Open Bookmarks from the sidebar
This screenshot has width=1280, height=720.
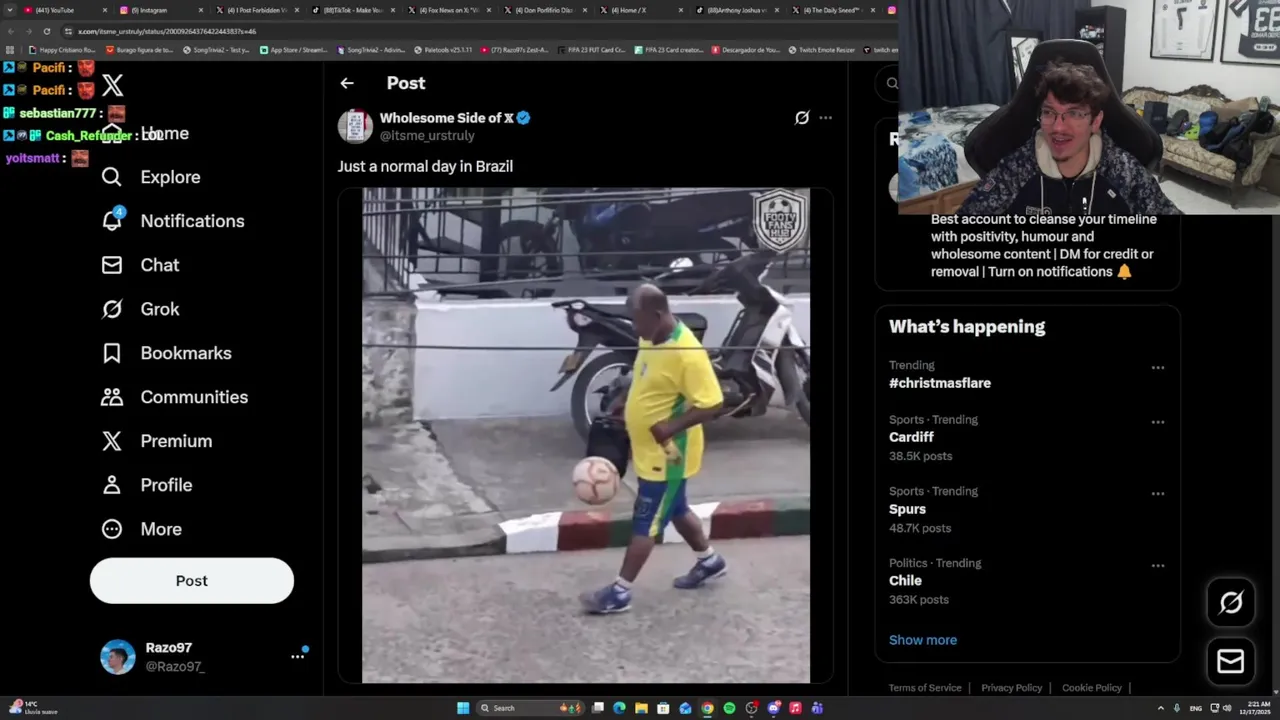pos(166,353)
